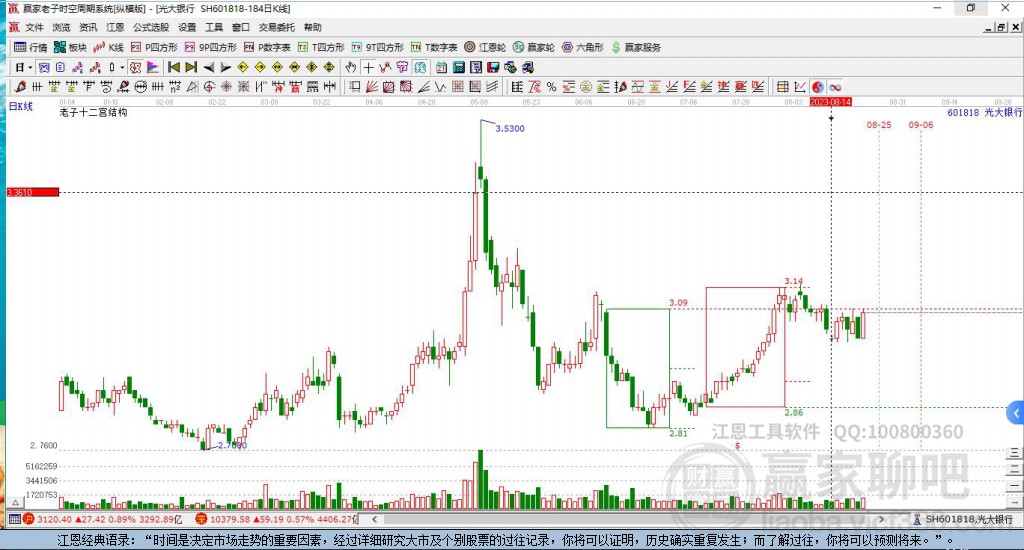
Task: Click the percent sign tool icon
Action: [551, 86]
